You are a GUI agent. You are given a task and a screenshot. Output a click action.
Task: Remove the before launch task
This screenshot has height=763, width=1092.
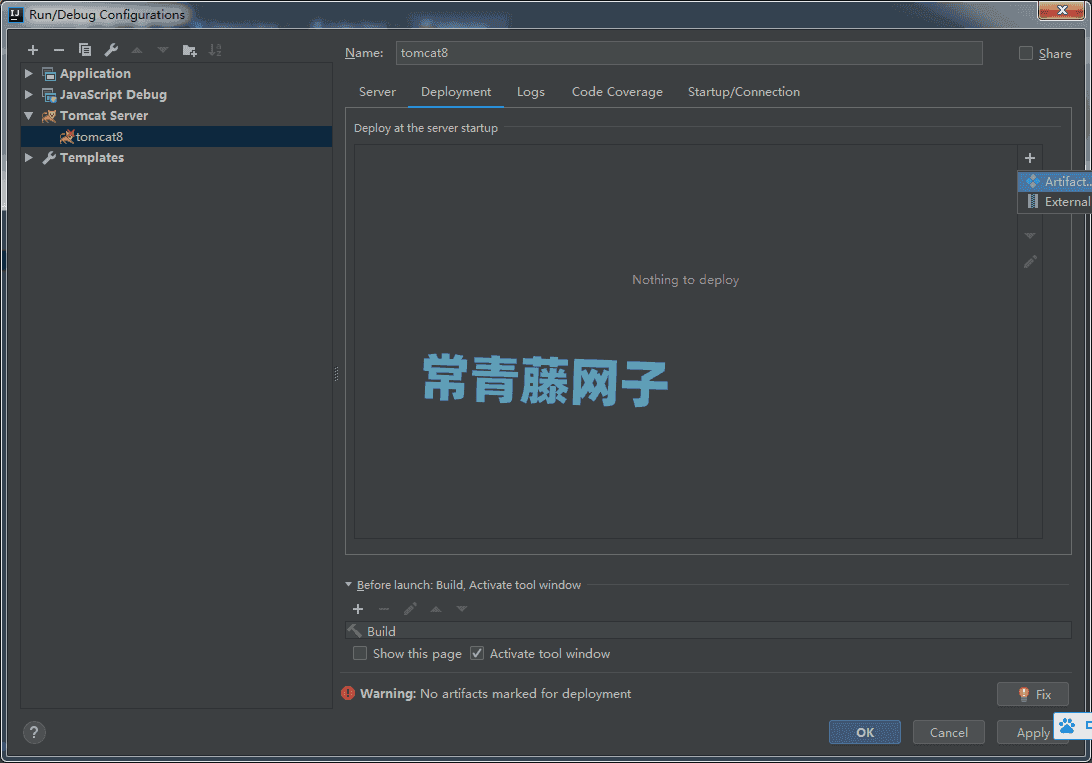pyautogui.click(x=384, y=609)
